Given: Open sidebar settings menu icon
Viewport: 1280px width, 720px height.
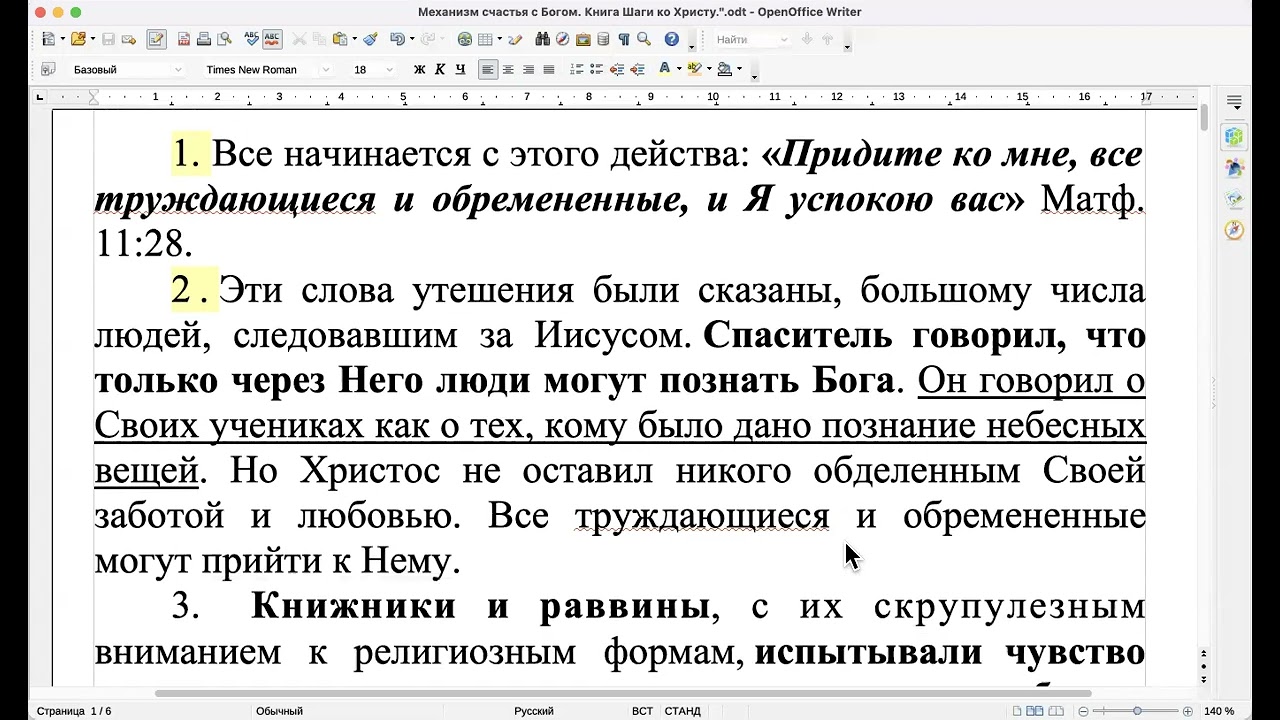Looking at the screenshot, I should (x=1234, y=103).
